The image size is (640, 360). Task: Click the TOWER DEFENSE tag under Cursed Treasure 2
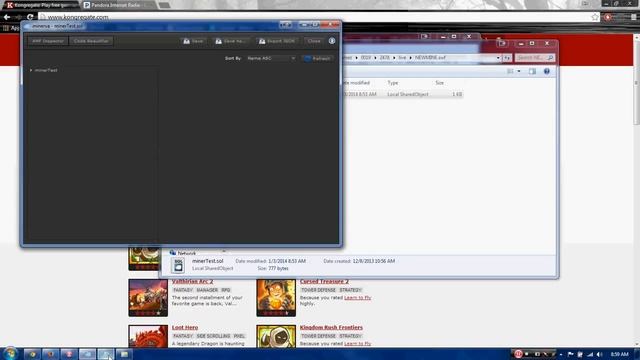tap(318, 290)
